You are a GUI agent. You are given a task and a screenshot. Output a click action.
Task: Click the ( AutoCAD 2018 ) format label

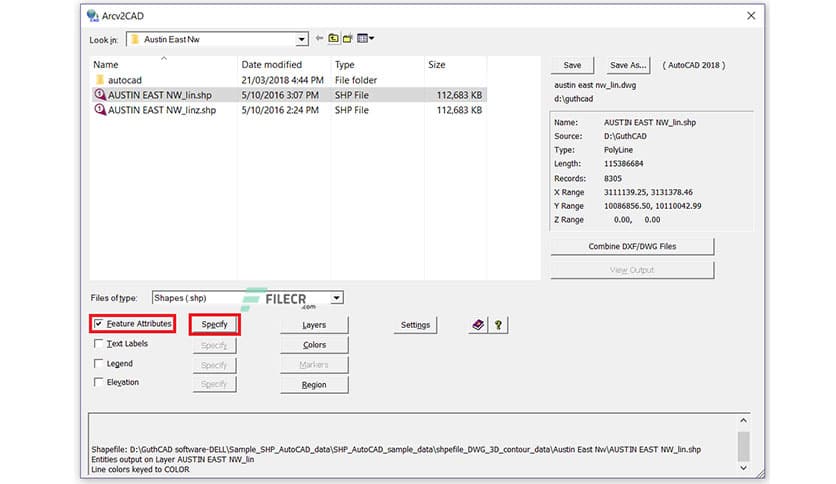click(x=694, y=65)
